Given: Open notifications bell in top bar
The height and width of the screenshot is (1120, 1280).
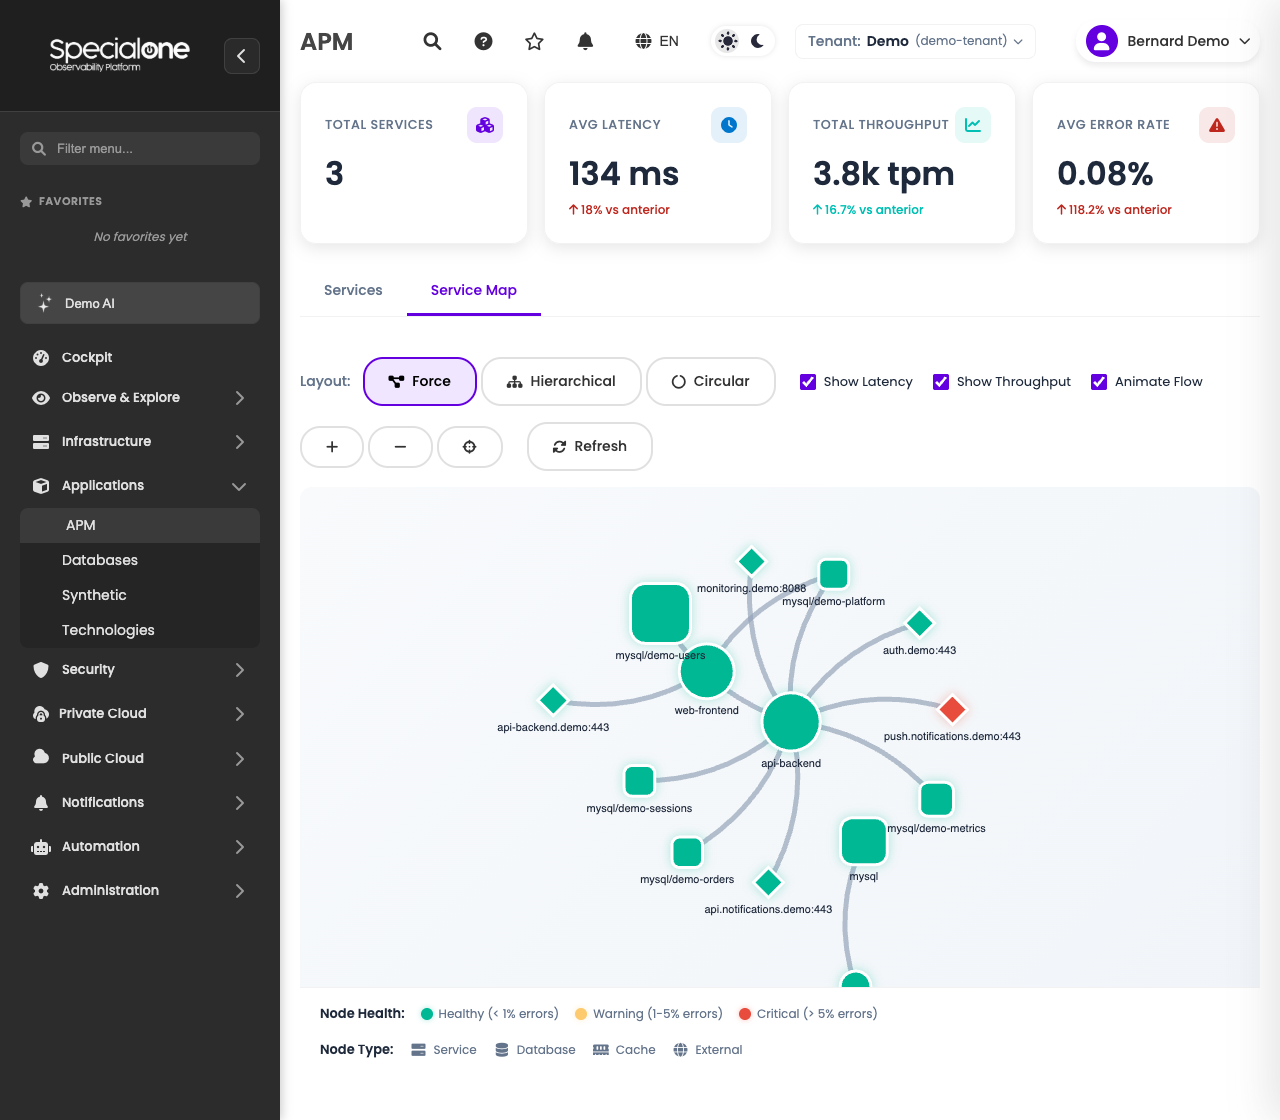Looking at the screenshot, I should (585, 41).
